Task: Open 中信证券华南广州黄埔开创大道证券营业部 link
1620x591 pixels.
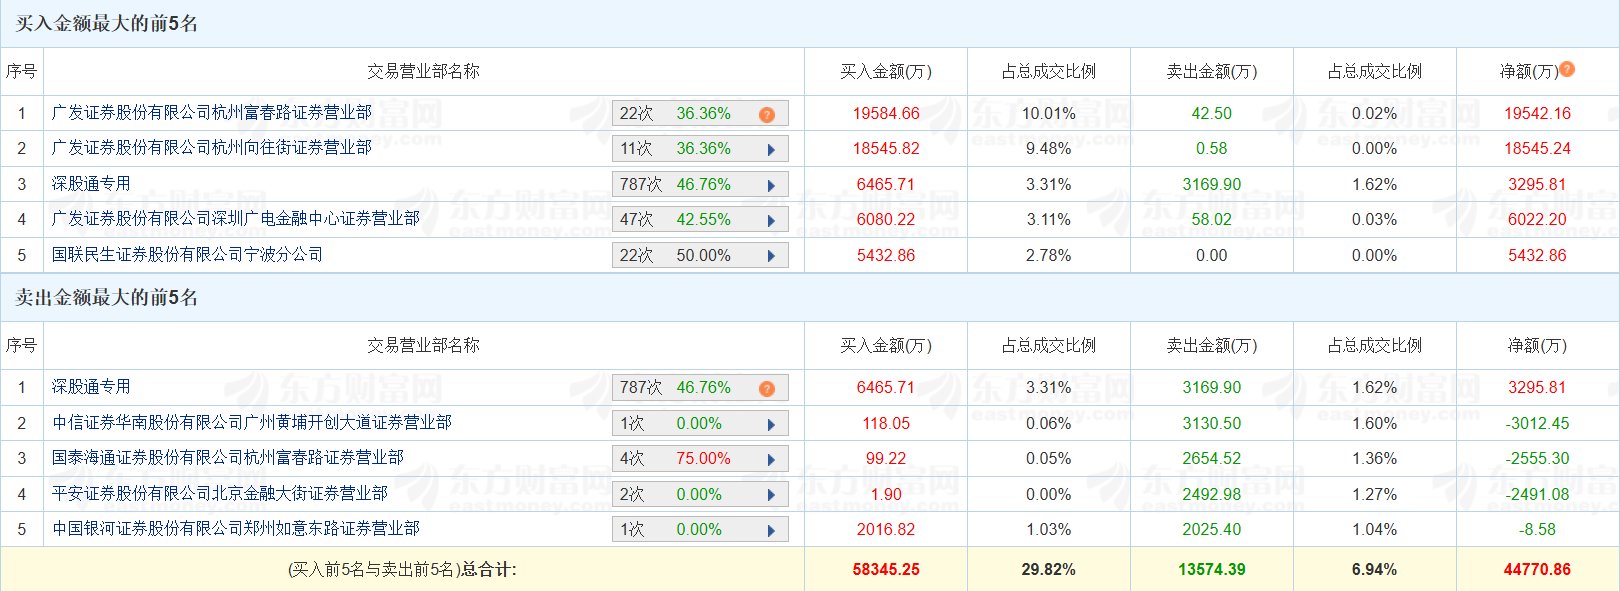Action: click(x=252, y=423)
